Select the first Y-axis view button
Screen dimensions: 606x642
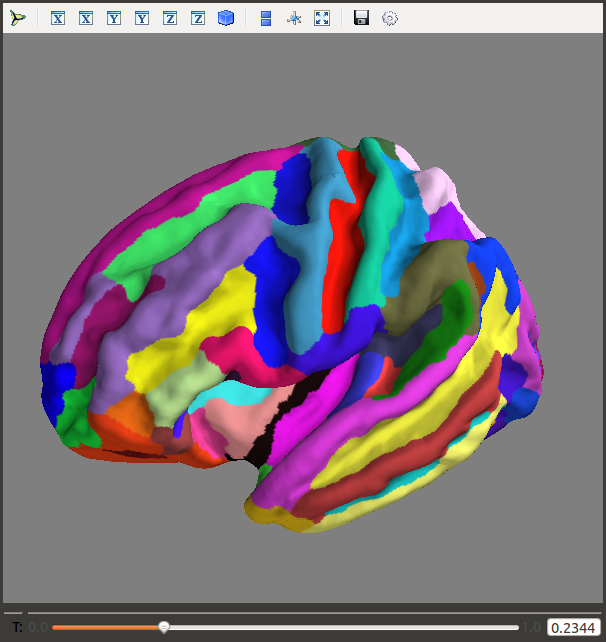114,18
